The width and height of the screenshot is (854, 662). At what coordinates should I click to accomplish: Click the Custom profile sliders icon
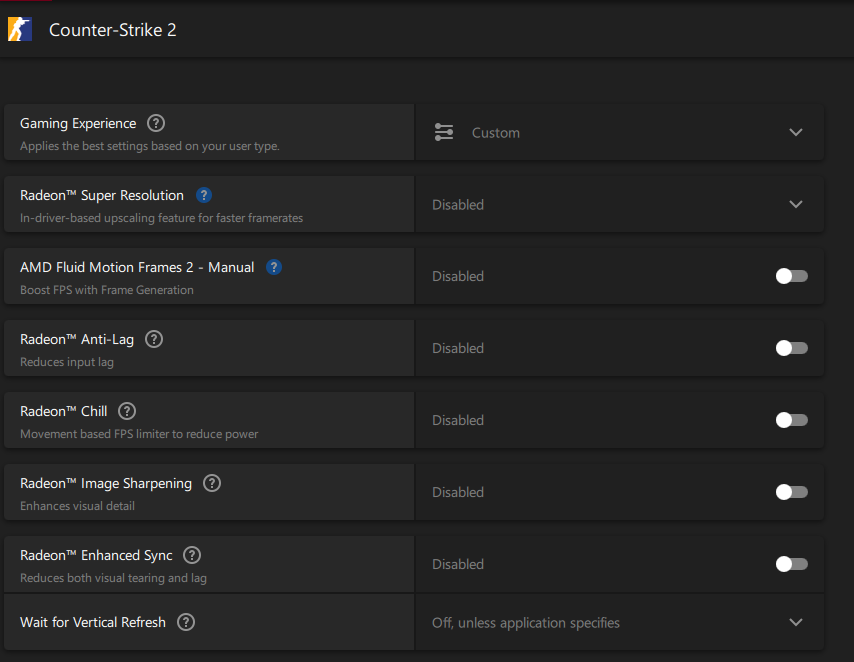click(444, 132)
